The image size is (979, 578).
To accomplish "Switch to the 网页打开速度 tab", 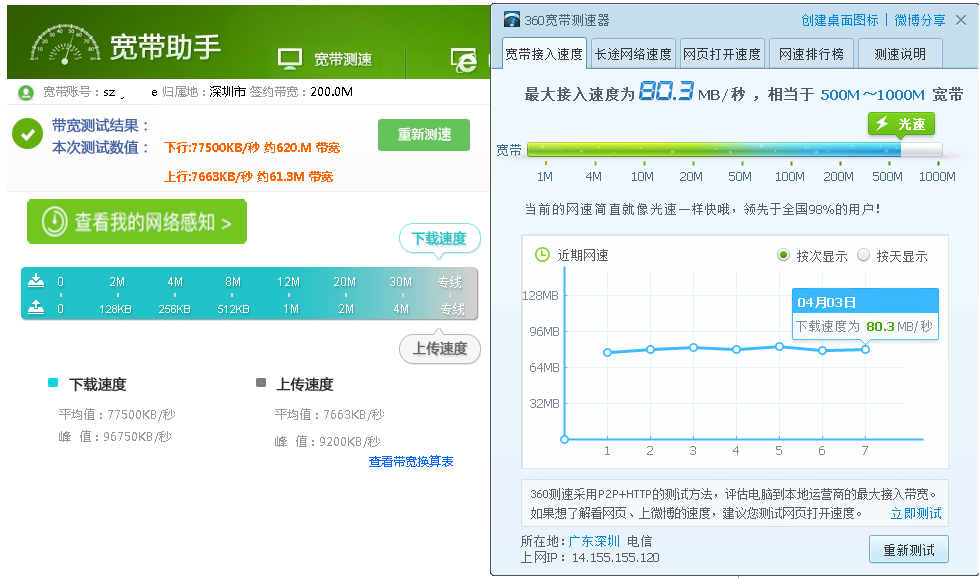I will [x=722, y=54].
